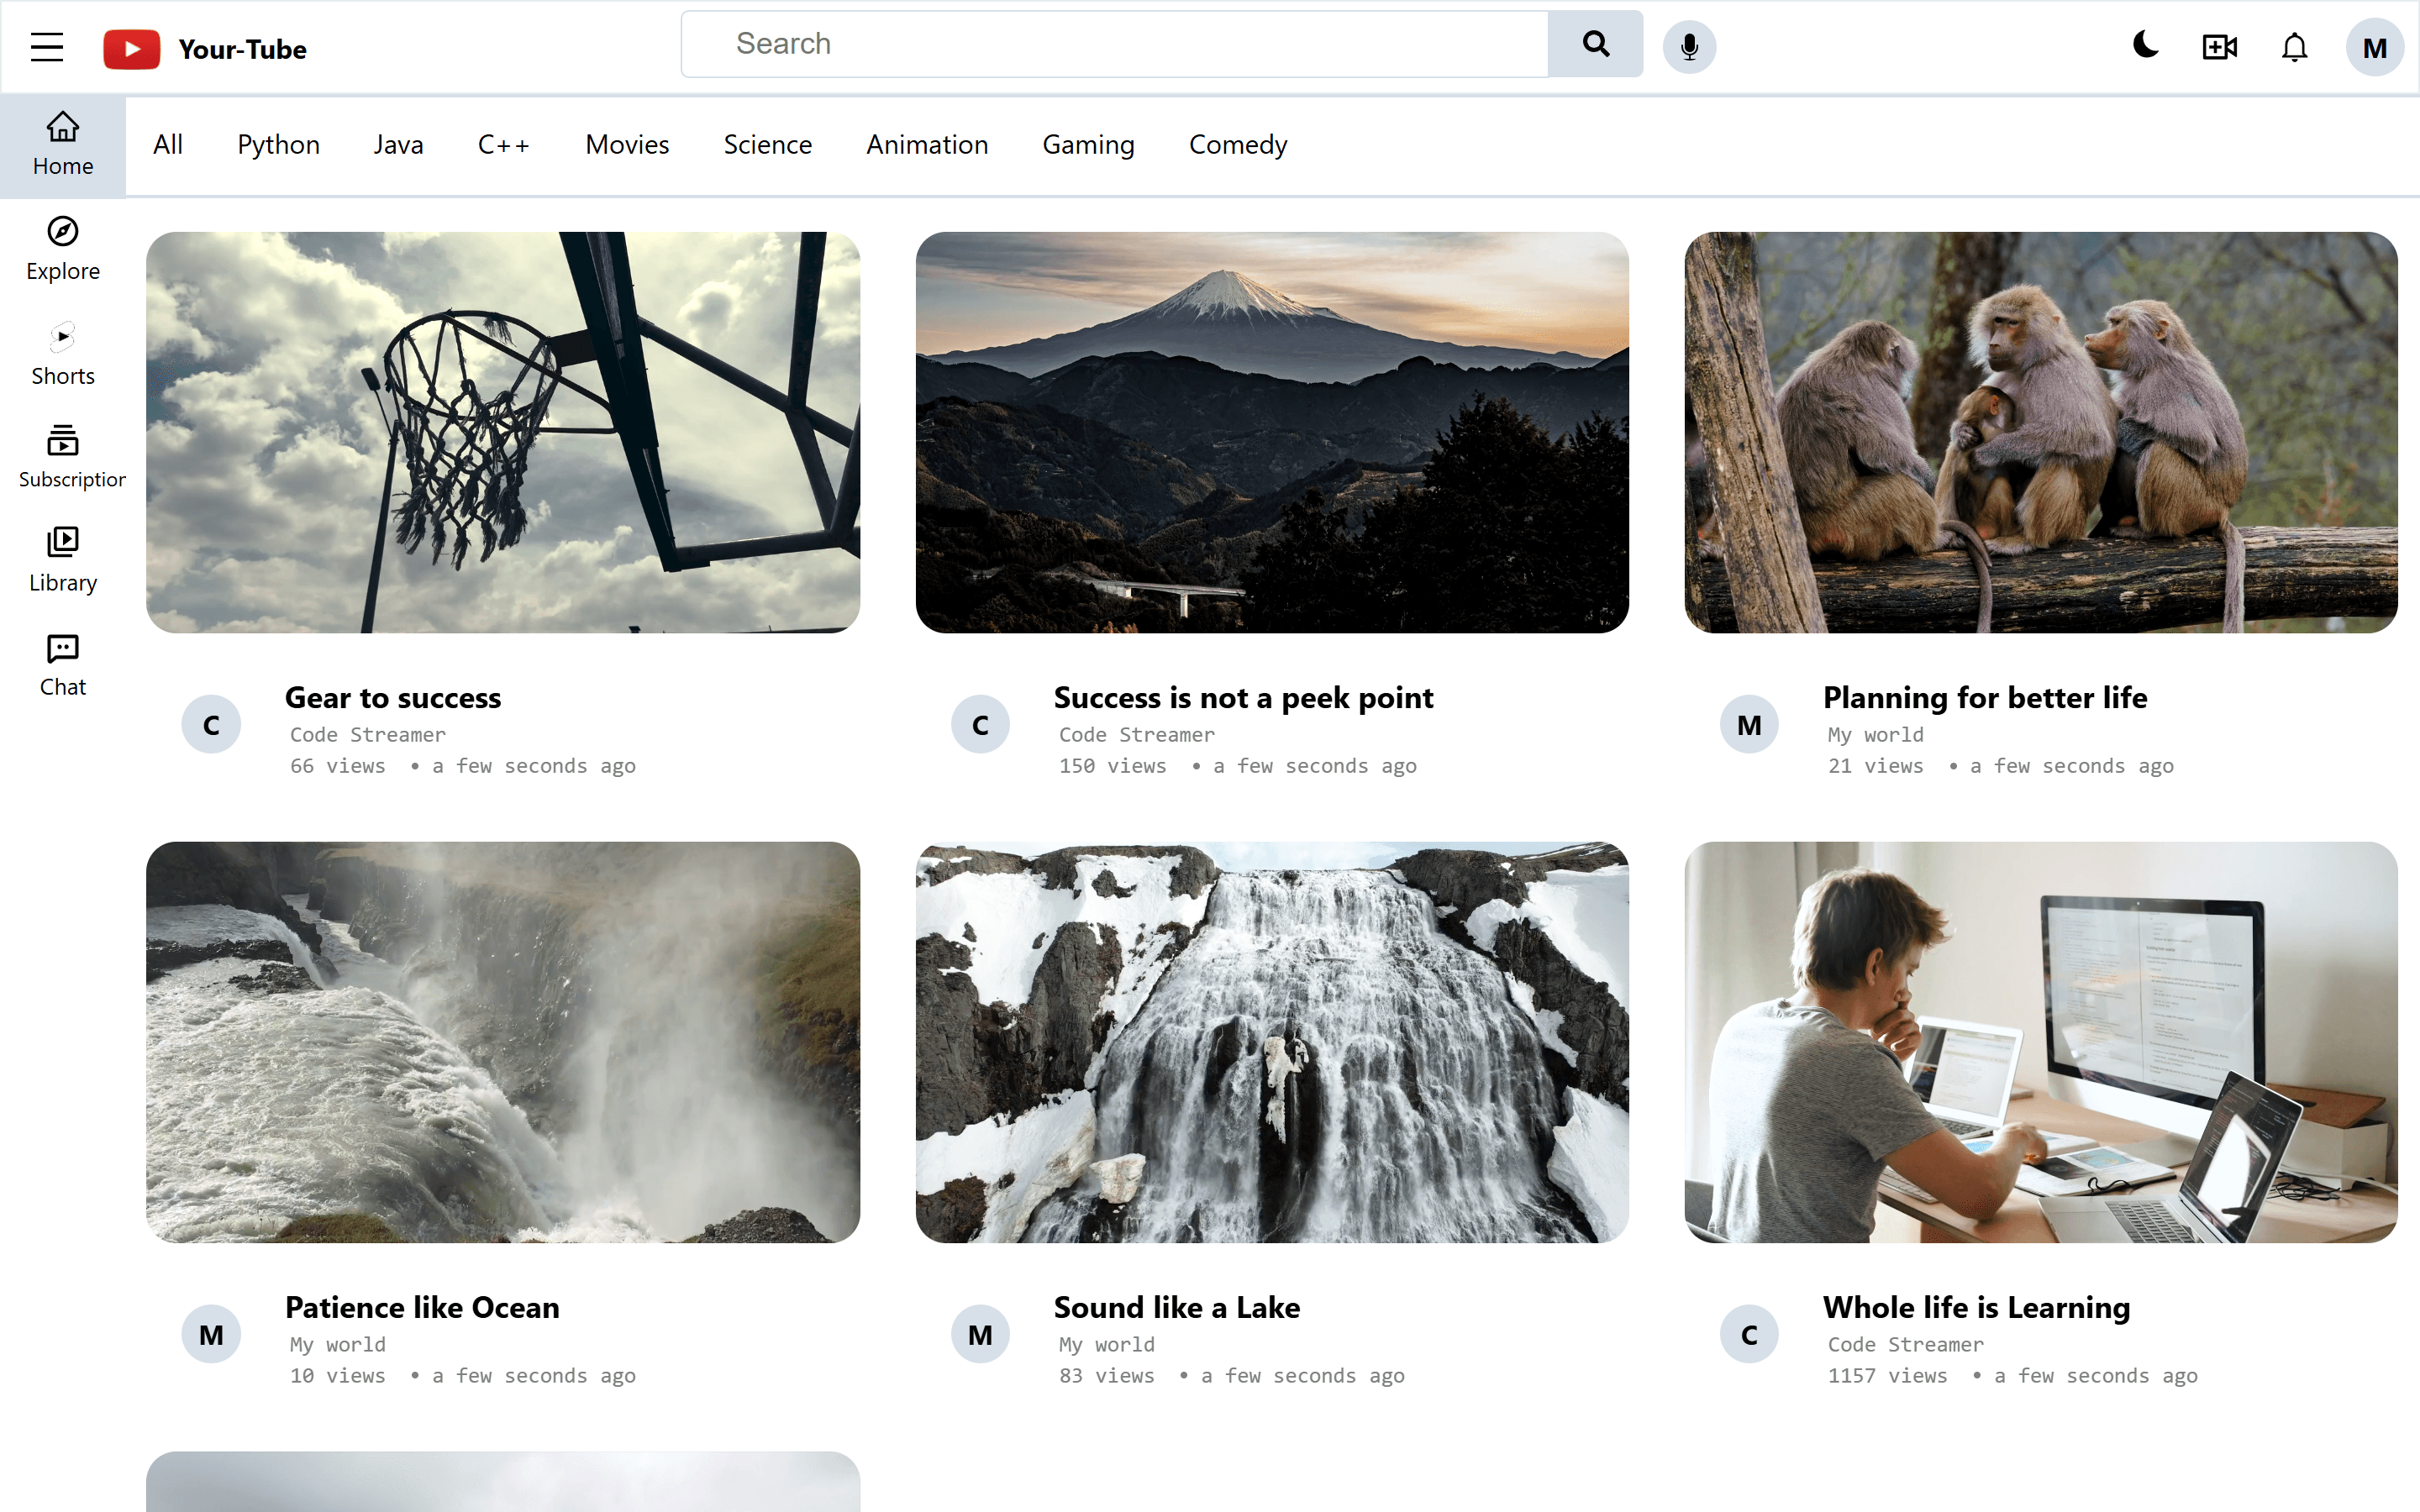Click Code Streamer under Whole life is Learning
Viewport: 2420px width, 1512px height.
1906,1345
